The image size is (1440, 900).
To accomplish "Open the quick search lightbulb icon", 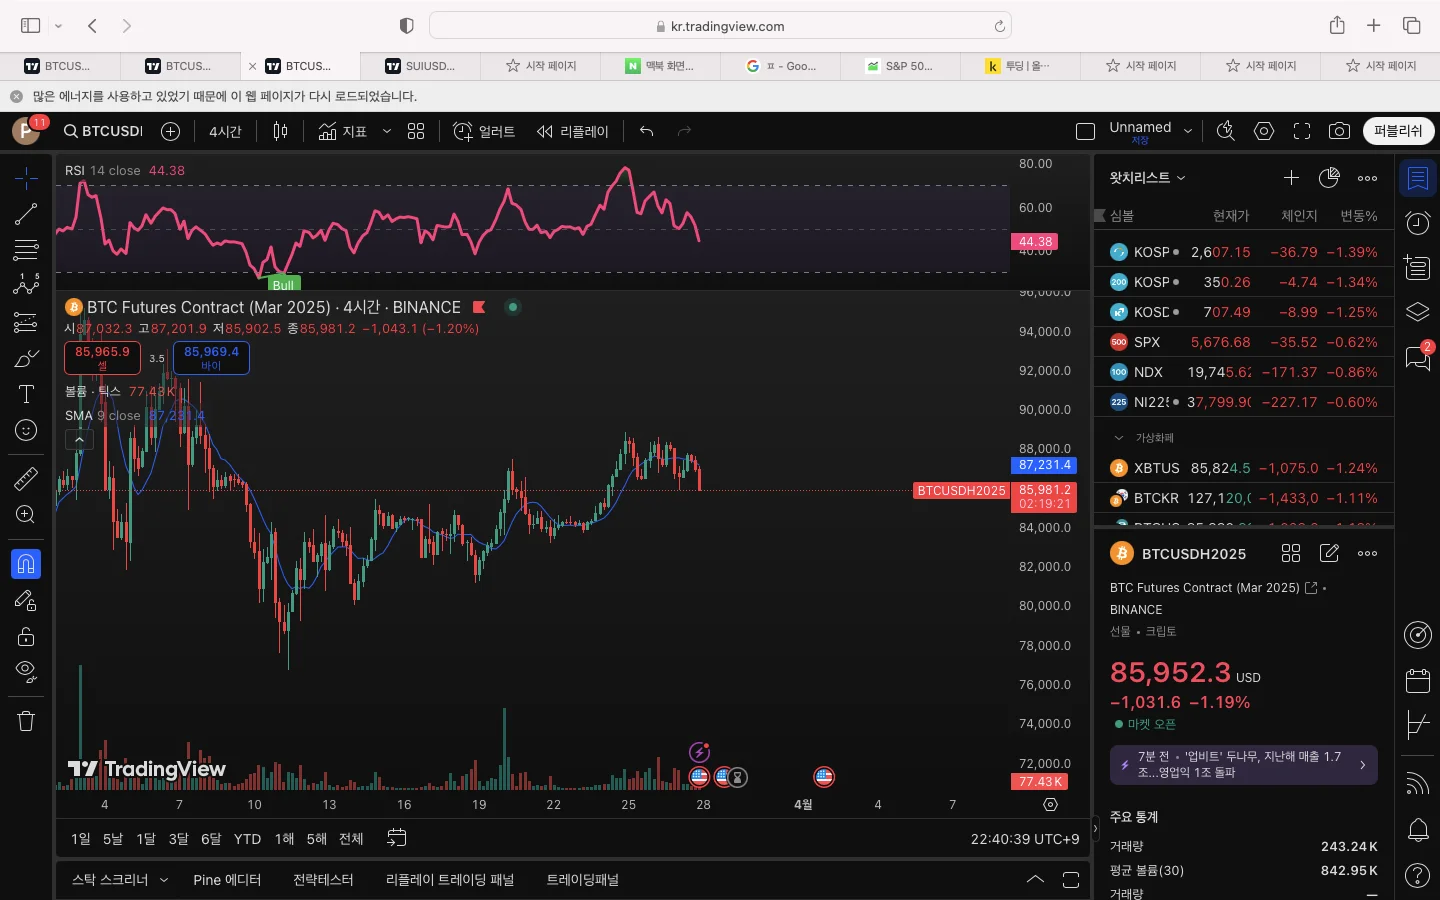I will pyautogui.click(x=1225, y=131).
